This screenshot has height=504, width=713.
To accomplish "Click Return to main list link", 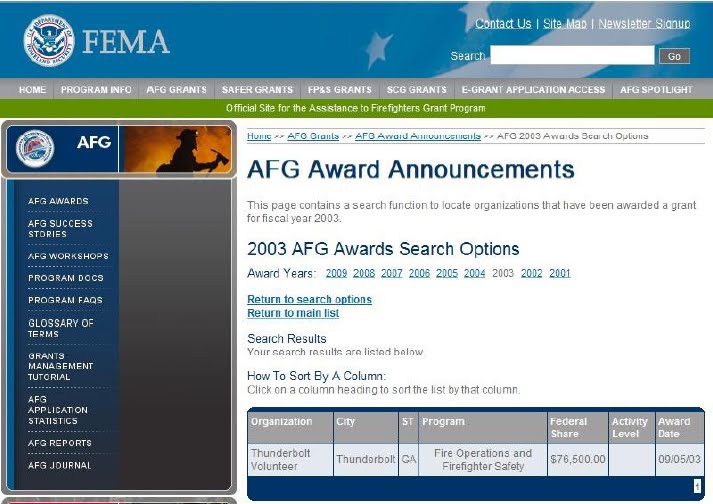I will (x=293, y=313).
